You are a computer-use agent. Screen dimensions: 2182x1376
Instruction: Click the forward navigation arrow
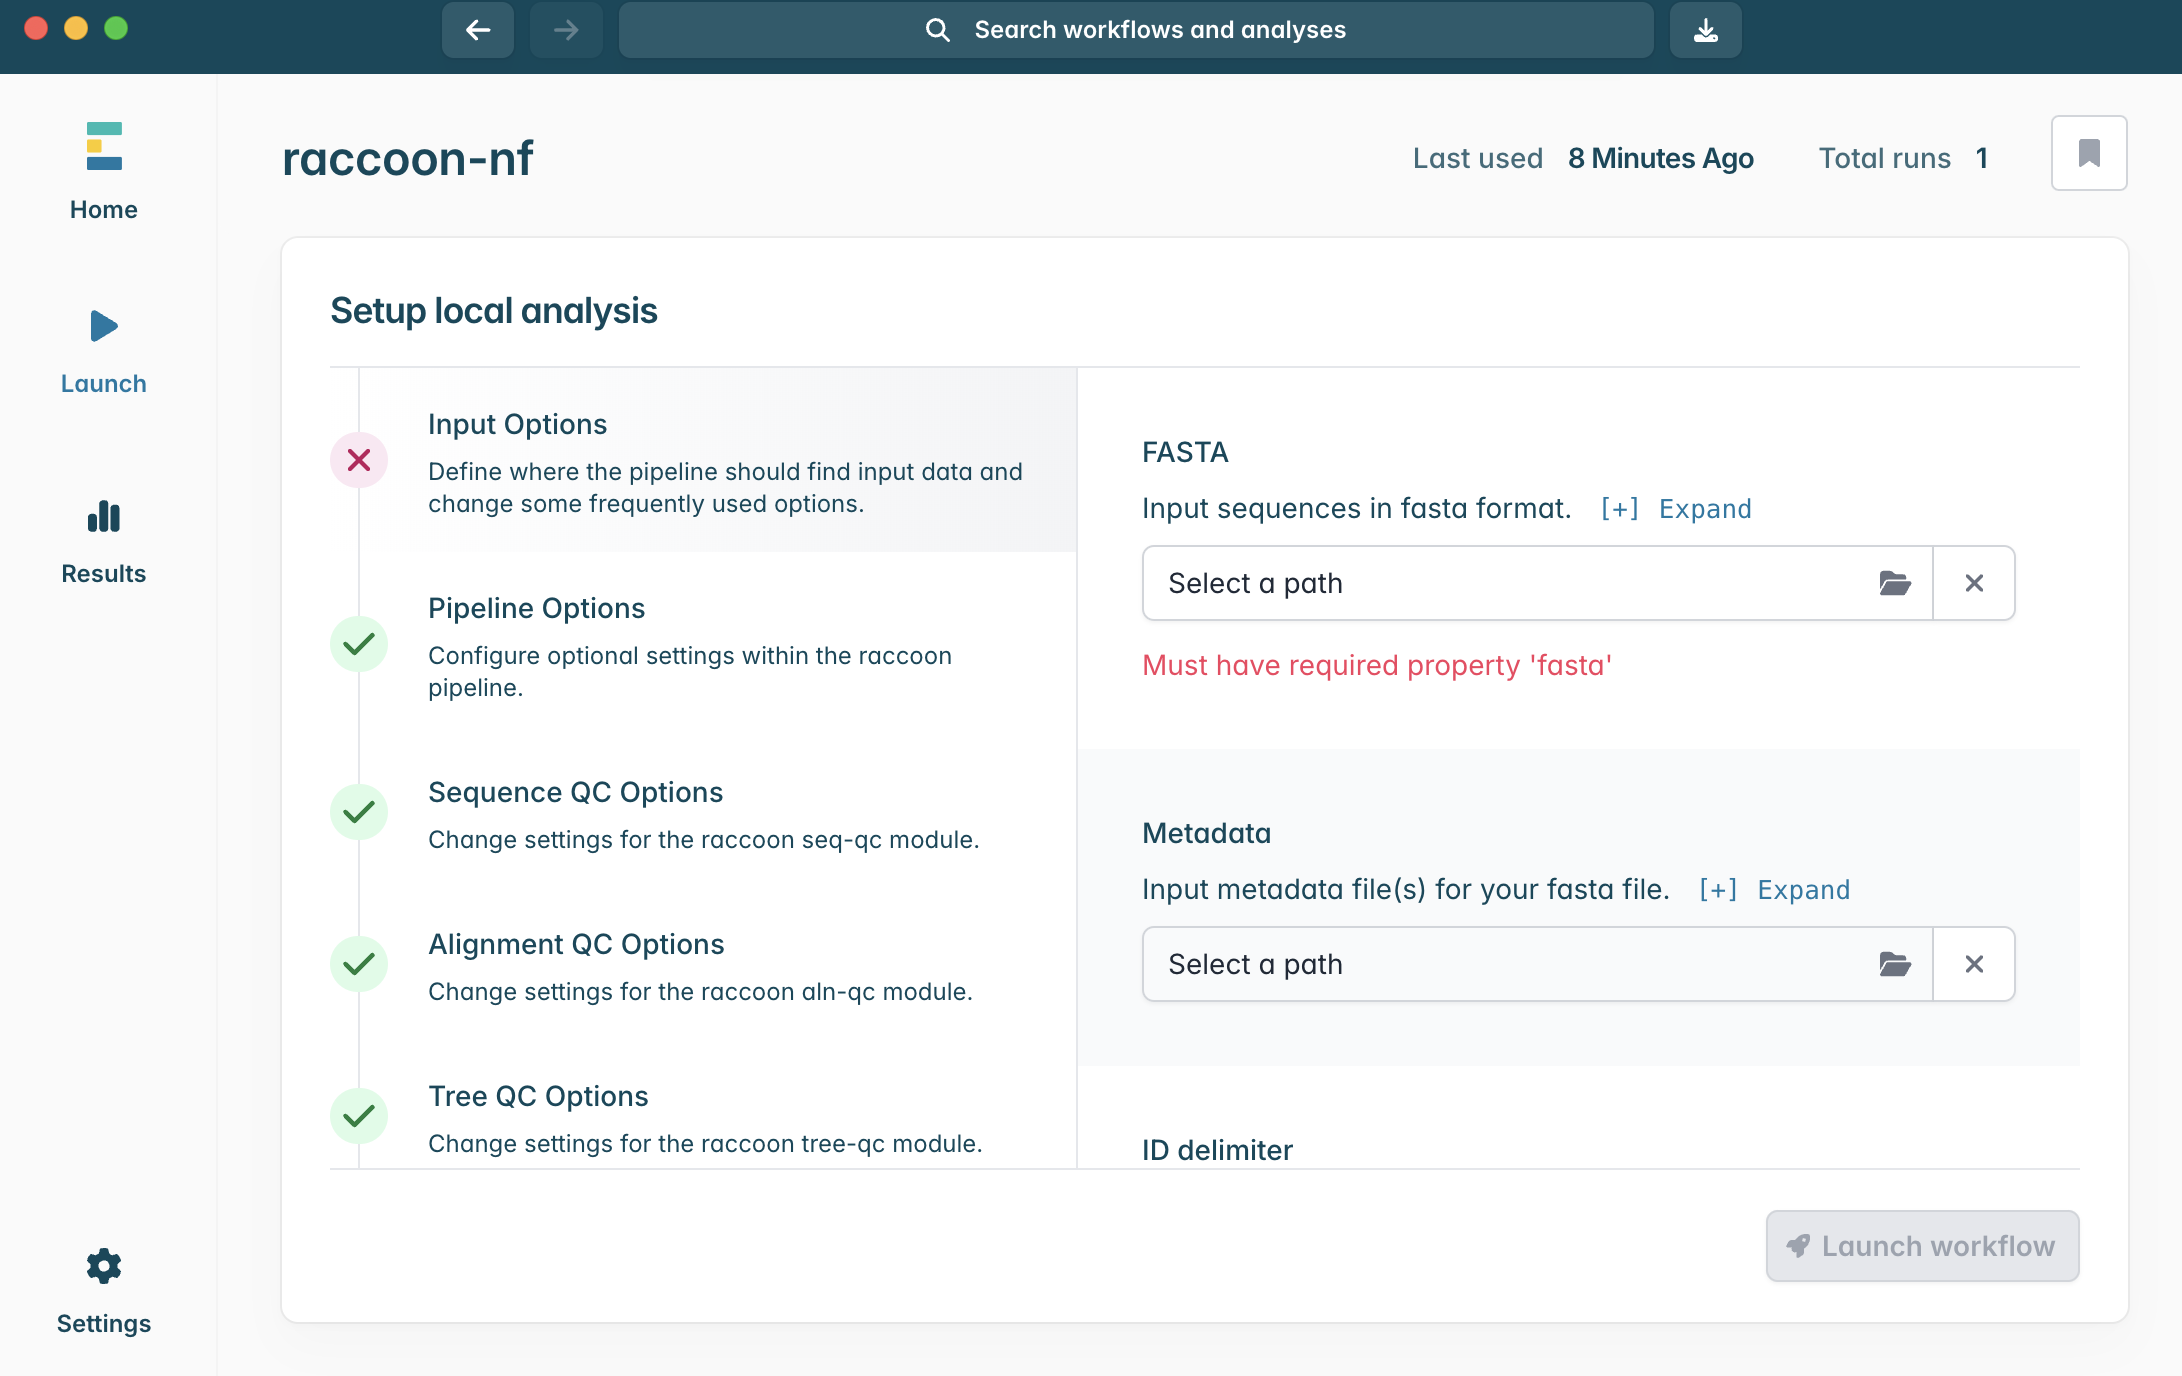[566, 30]
